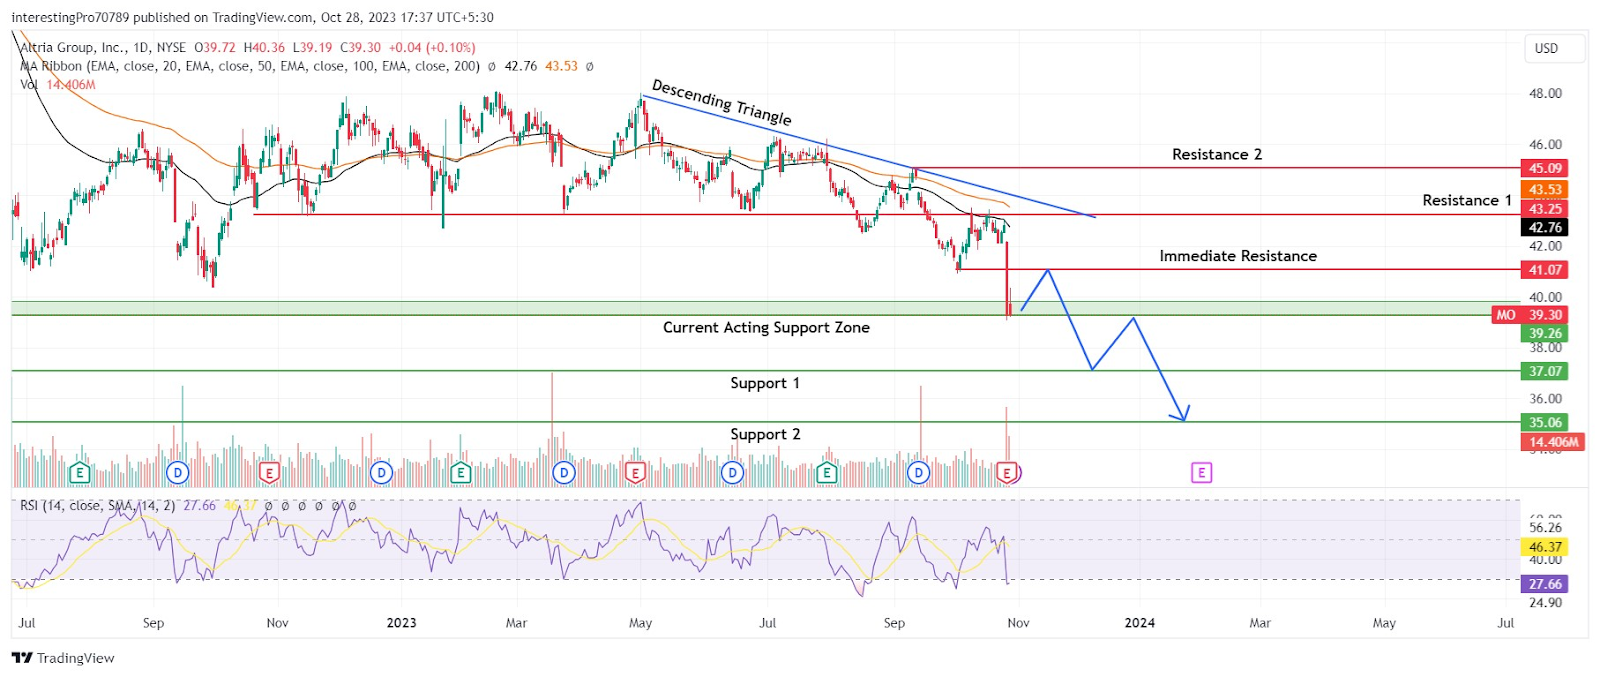Click the 24.90 RSI axis label

point(1545,603)
